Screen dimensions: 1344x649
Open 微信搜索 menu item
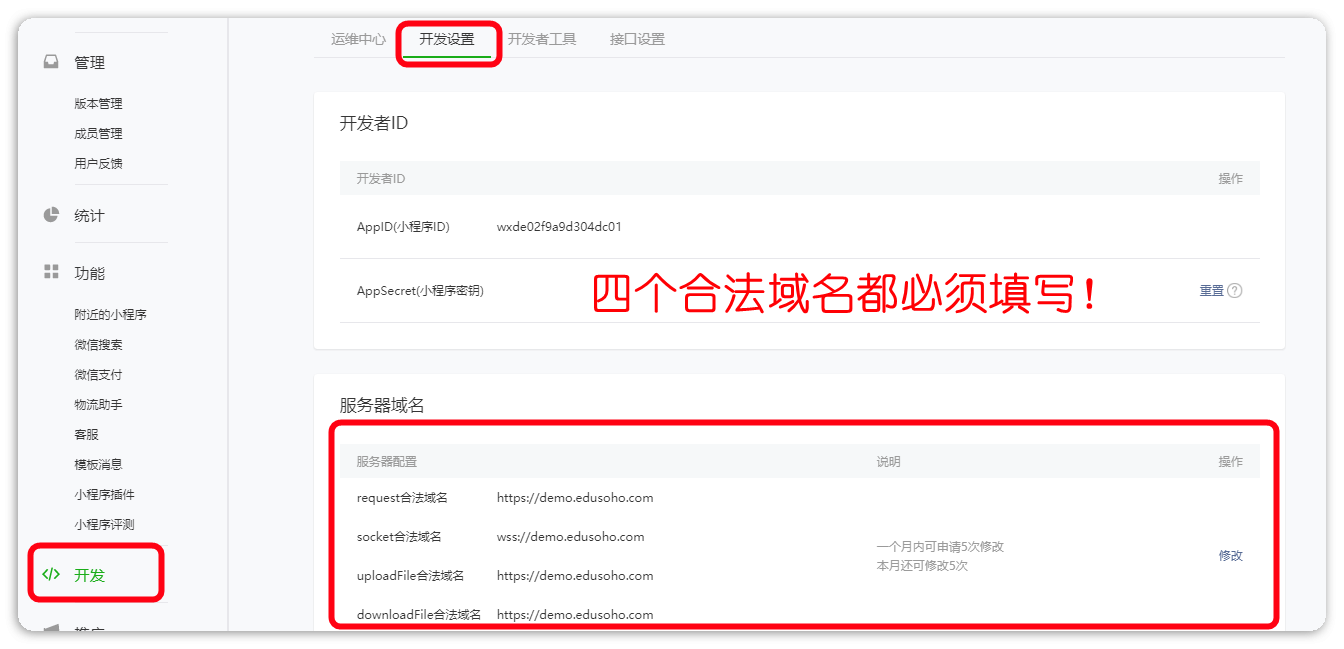98,344
